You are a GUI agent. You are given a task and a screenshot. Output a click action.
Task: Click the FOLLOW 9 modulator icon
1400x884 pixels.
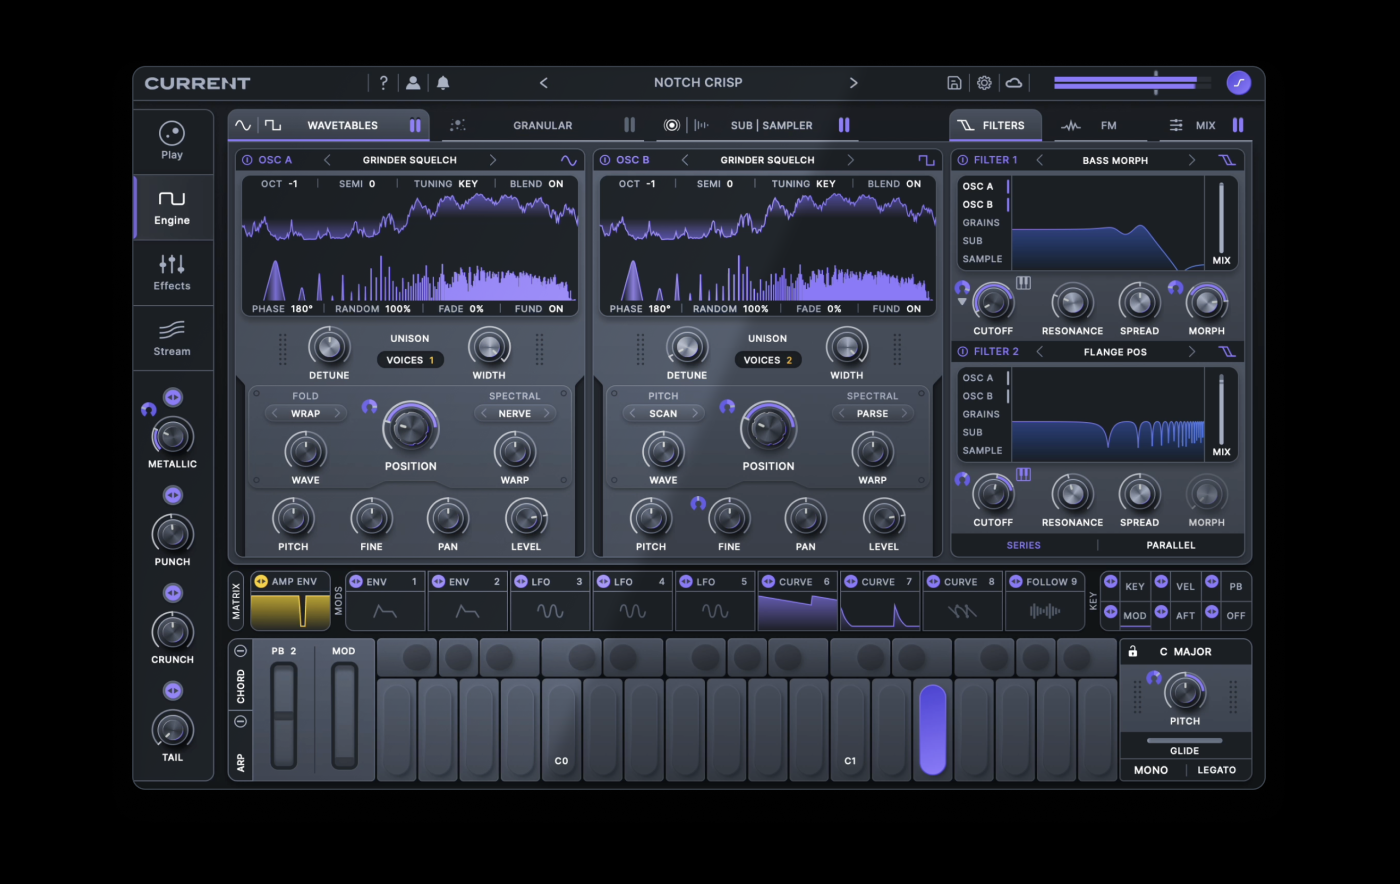click(x=1015, y=581)
